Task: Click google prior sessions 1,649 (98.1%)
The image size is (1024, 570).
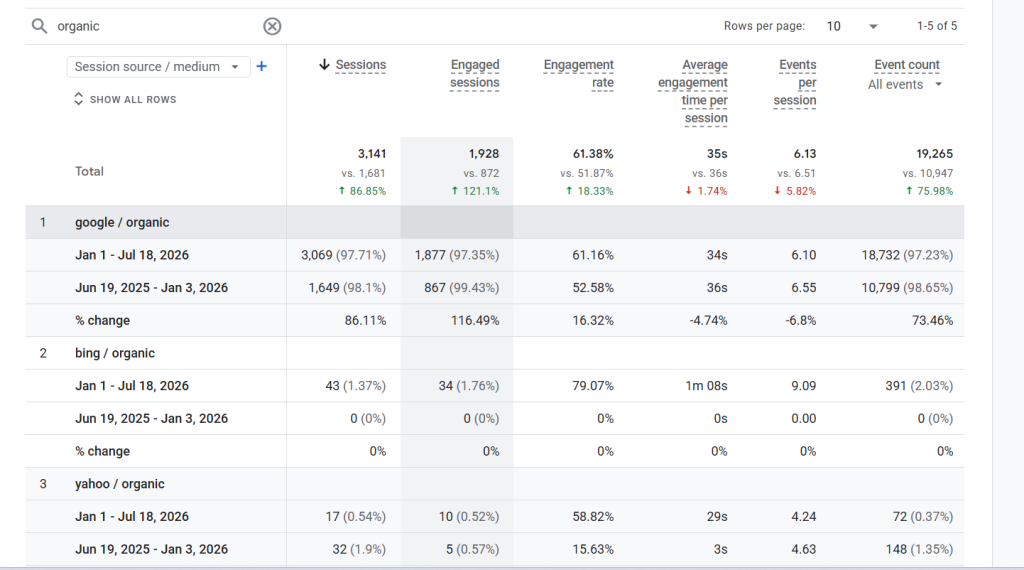Action: [347, 288]
